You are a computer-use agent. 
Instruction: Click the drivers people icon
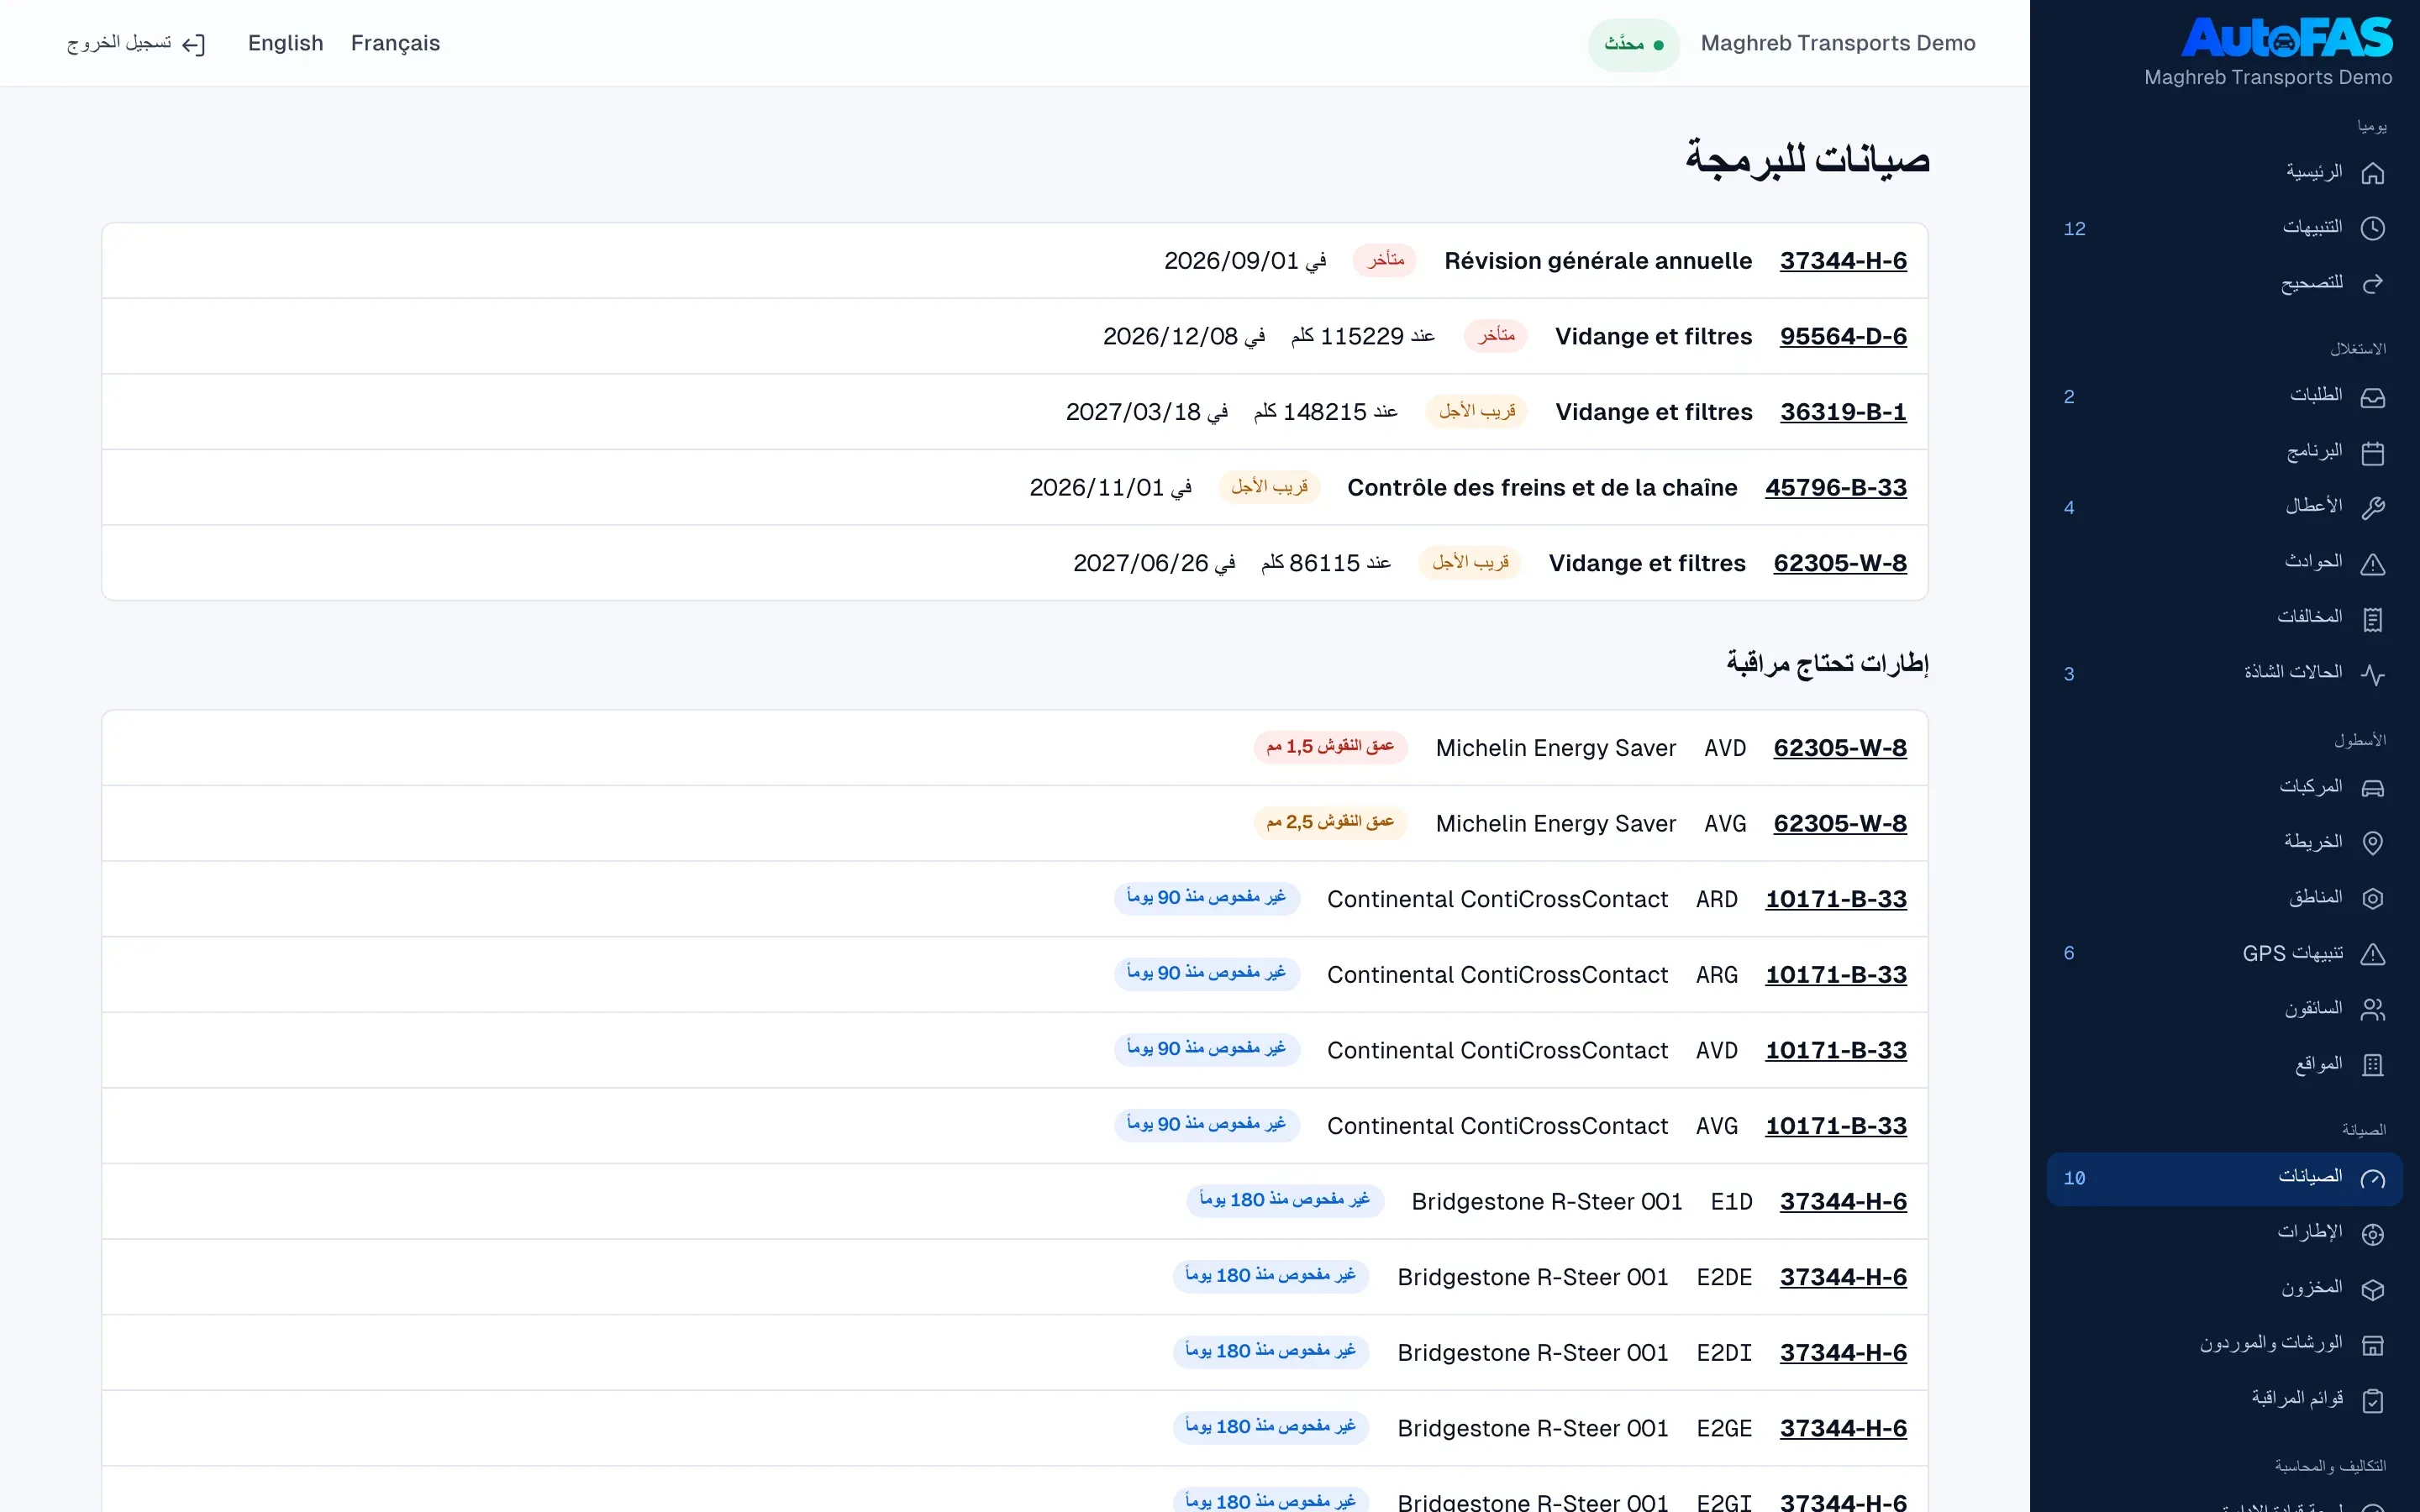coord(2372,1009)
